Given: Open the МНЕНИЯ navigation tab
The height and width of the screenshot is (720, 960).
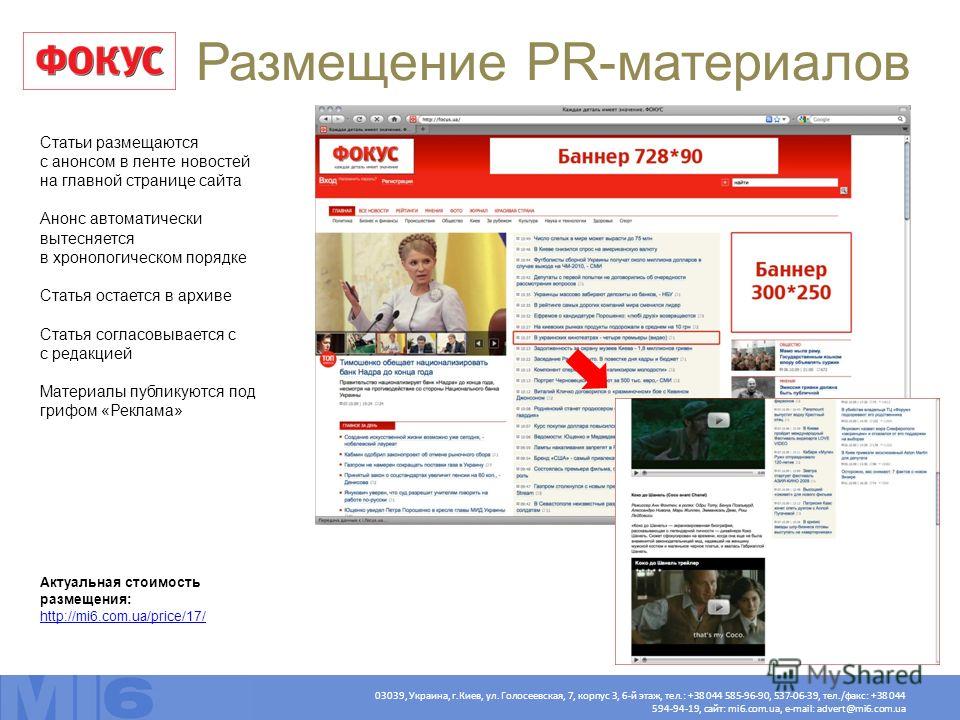Looking at the screenshot, I should [x=433, y=211].
